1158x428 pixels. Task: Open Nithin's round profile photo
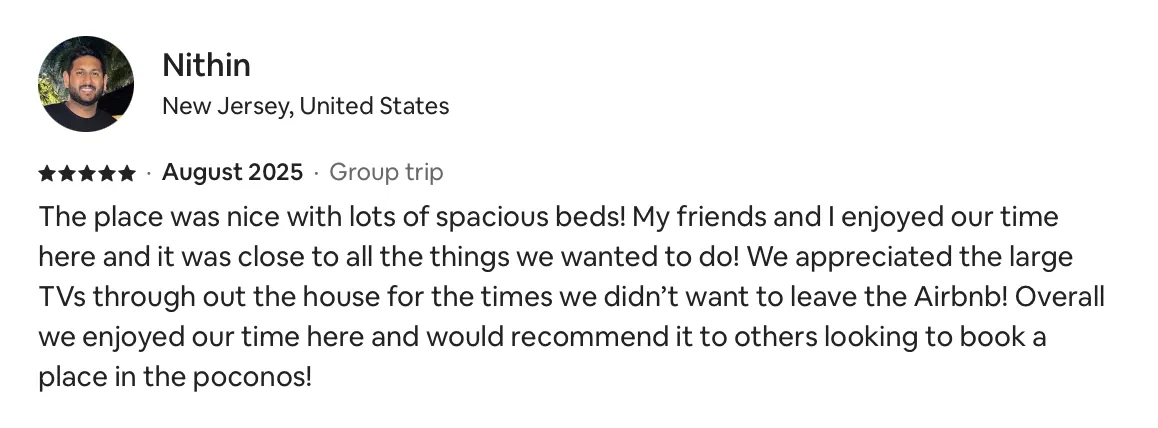point(86,83)
